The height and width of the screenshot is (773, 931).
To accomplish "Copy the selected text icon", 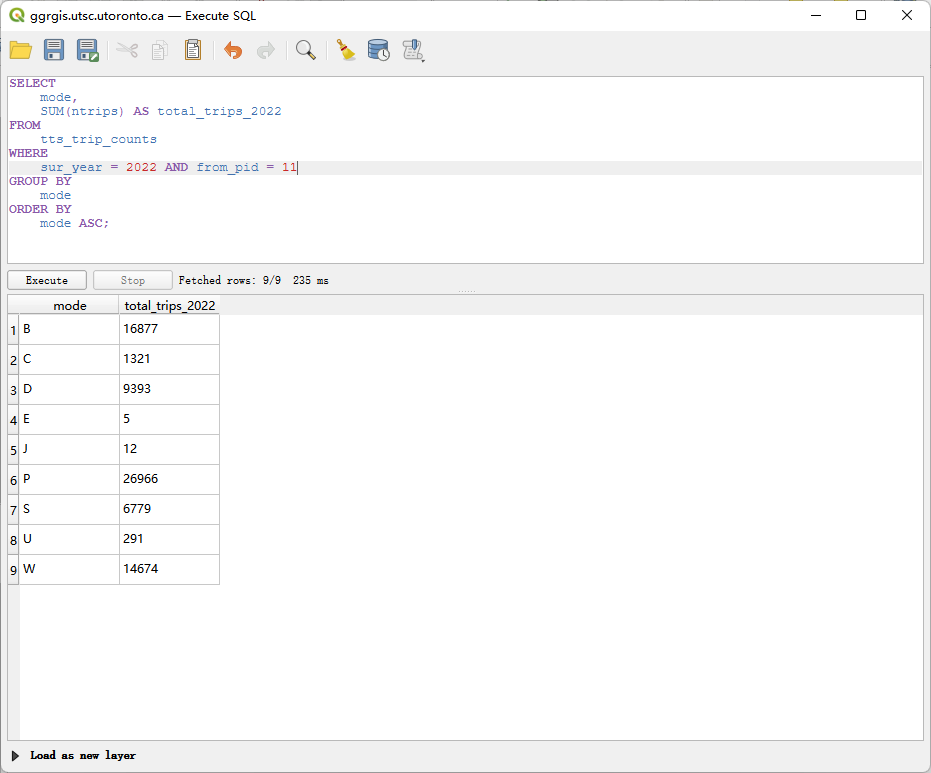I will click(160, 50).
